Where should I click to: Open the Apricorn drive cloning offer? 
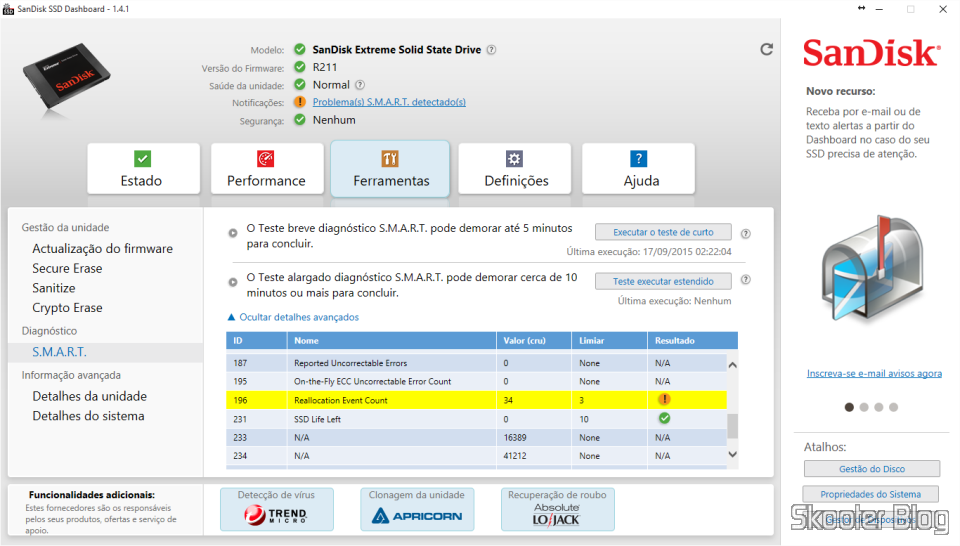[417, 509]
